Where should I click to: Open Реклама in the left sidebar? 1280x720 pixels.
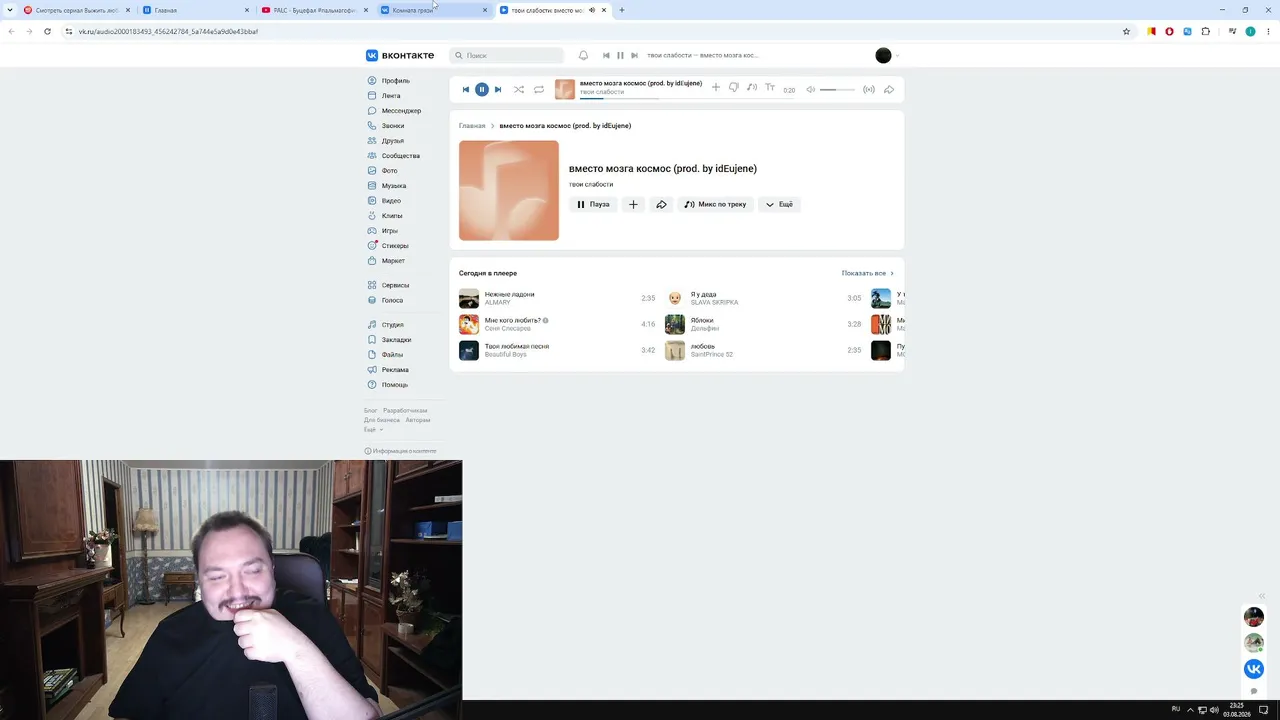click(395, 370)
